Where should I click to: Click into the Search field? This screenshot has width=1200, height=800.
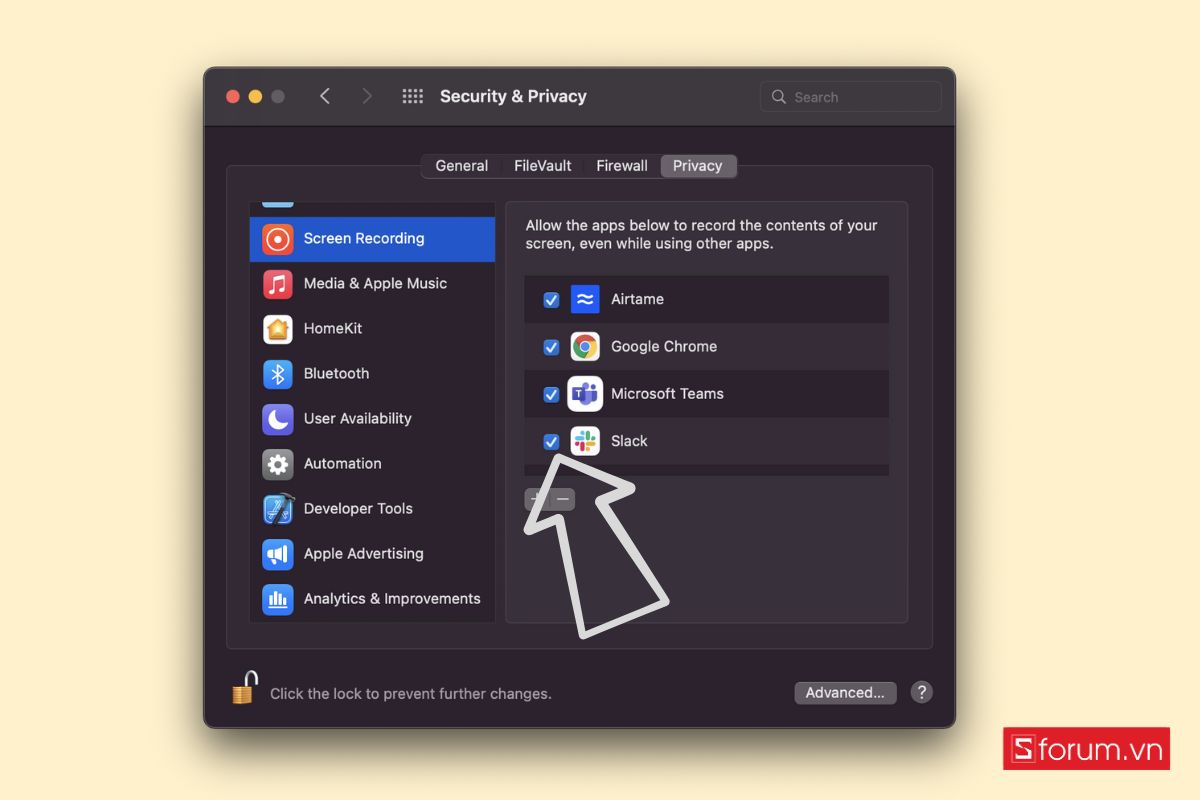pos(850,97)
